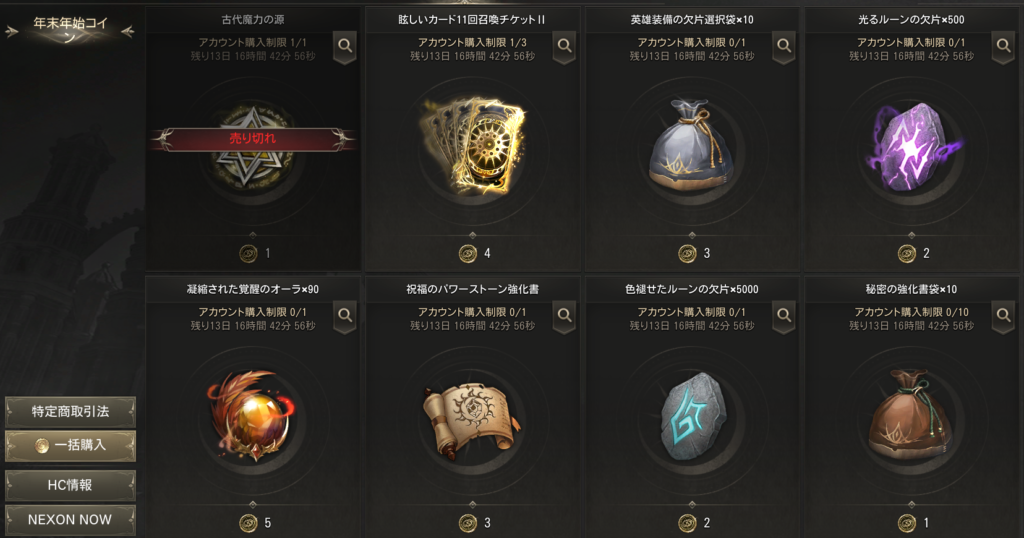Select the gray rune stone with cyan glyph
1024x538 pixels.
click(x=693, y=417)
